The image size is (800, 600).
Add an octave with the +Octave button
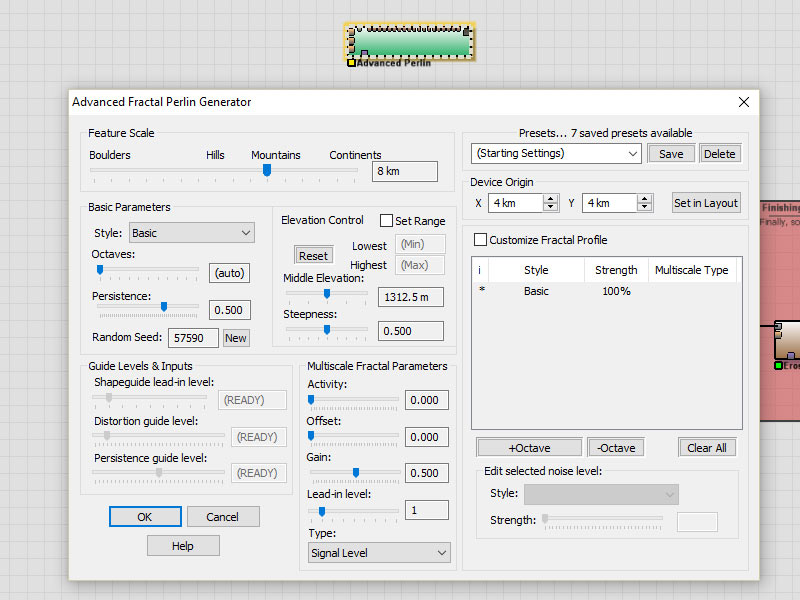pyautogui.click(x=529, y=448)
